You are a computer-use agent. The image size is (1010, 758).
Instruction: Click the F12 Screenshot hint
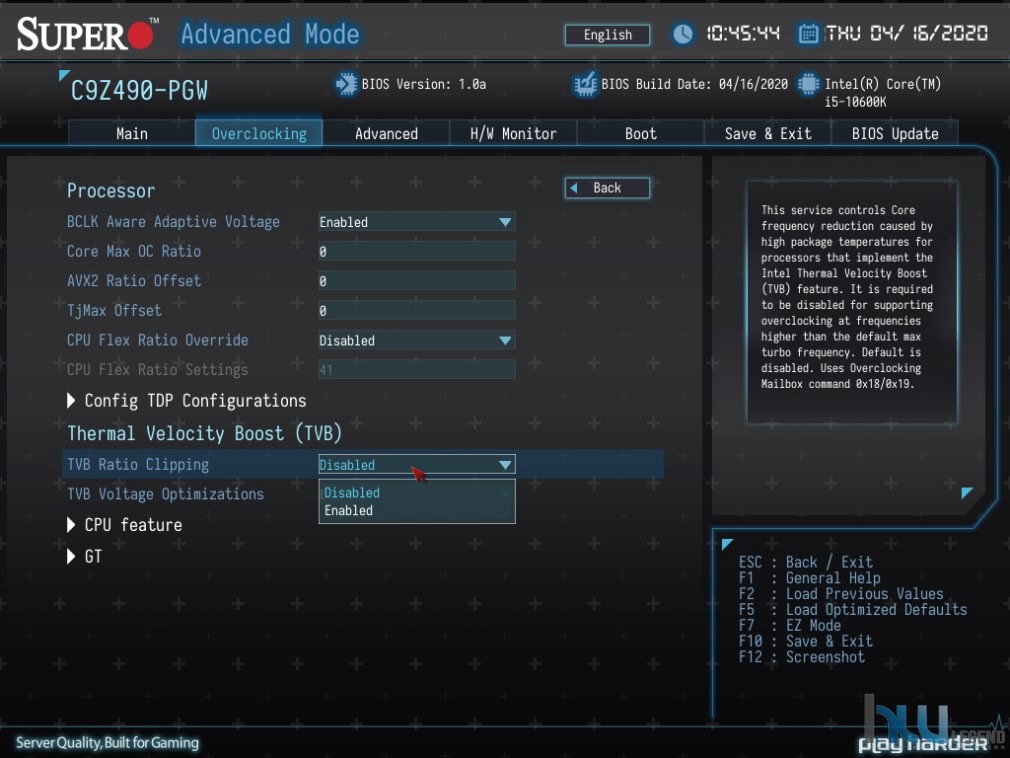[x=802, y=657]
